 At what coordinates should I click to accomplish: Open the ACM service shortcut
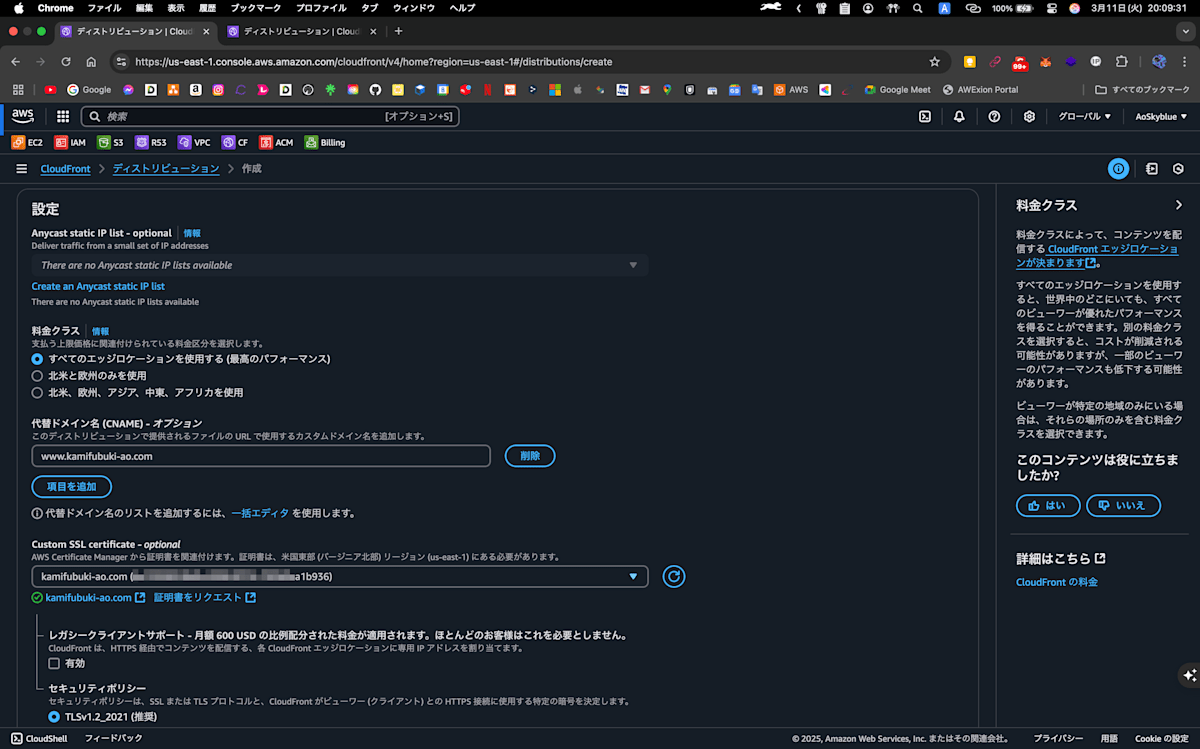(276, 142)
